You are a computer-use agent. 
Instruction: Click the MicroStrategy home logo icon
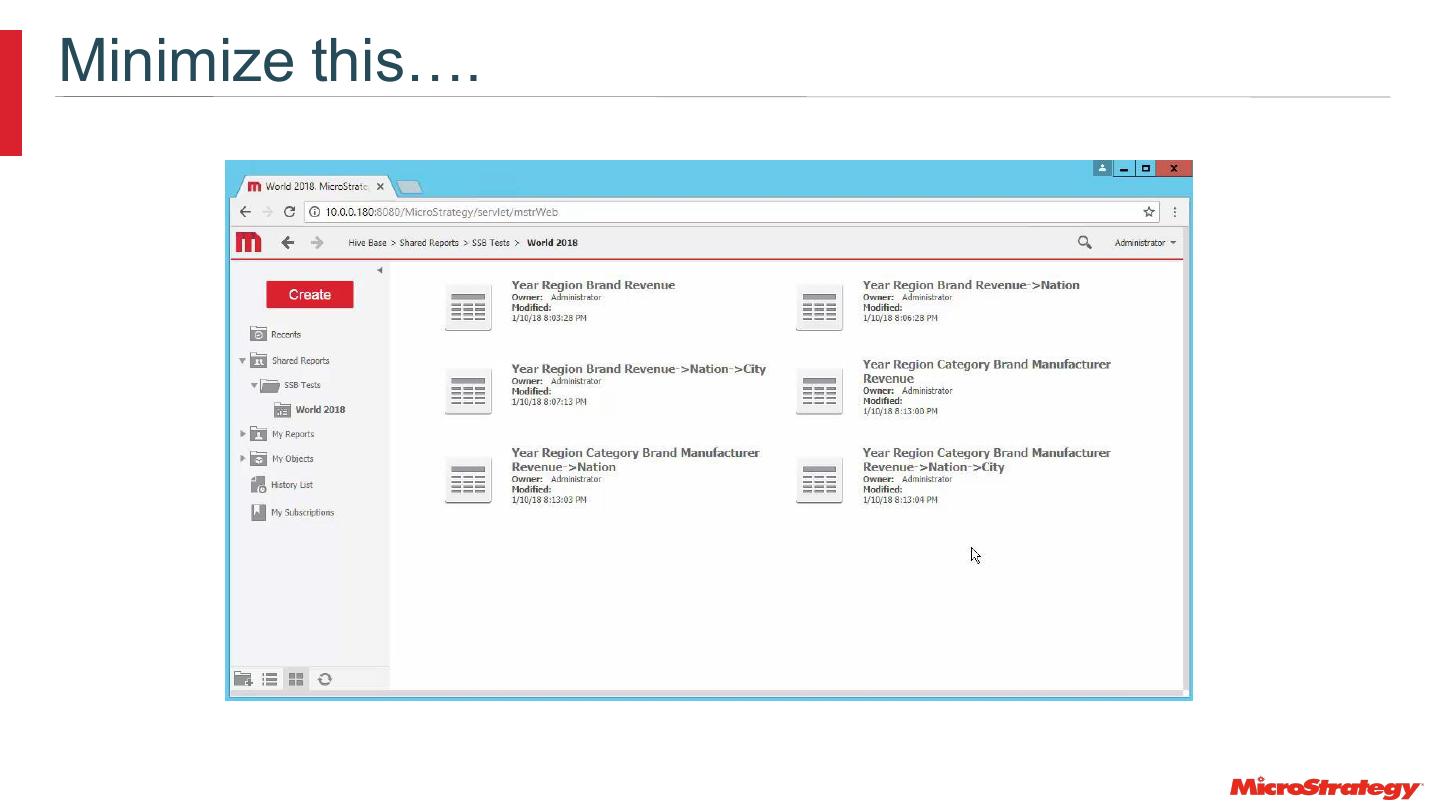point(248,242)
